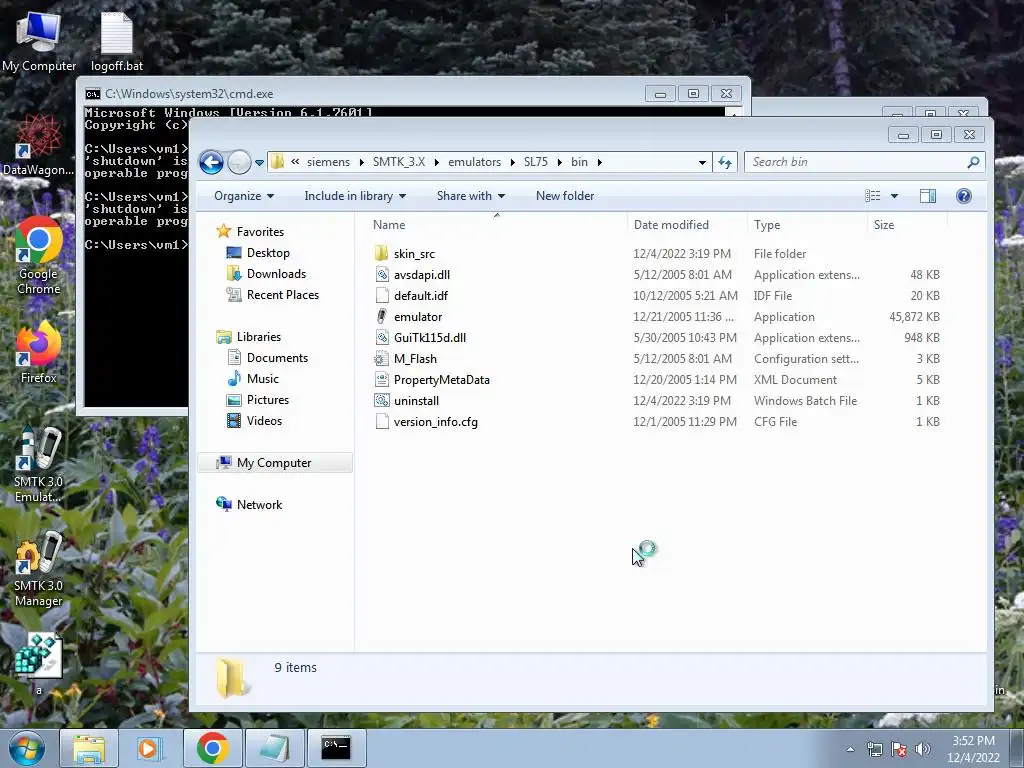The height and width of the screenshot is (768, 1024).
Task: Expand the arrow after emulators in breadcrumb
Action: coord(513,162)
